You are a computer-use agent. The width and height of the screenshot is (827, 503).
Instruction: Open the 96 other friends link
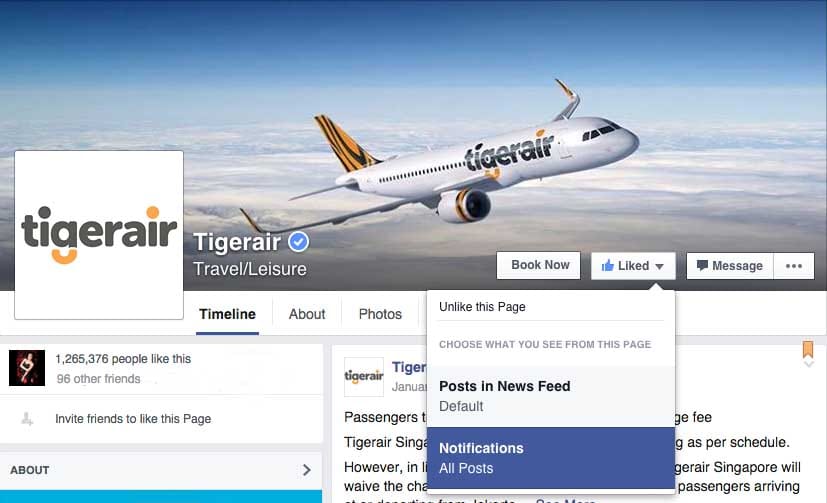[99, 379]
